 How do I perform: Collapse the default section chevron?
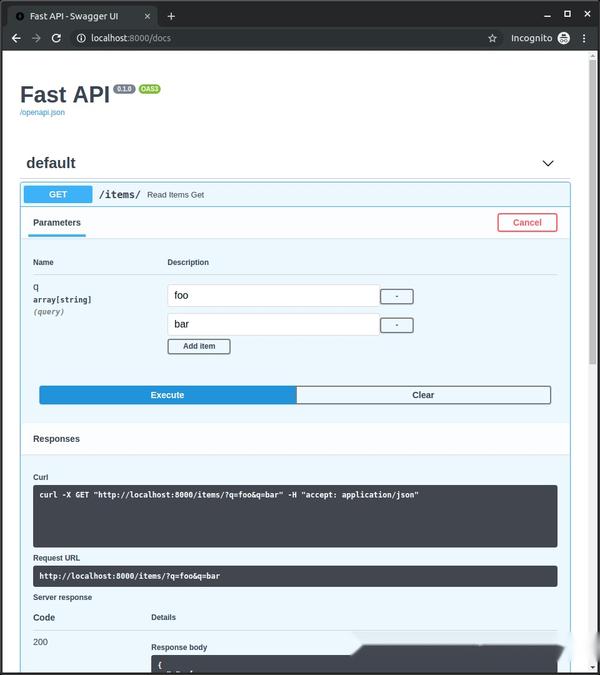tap(547, 163)
